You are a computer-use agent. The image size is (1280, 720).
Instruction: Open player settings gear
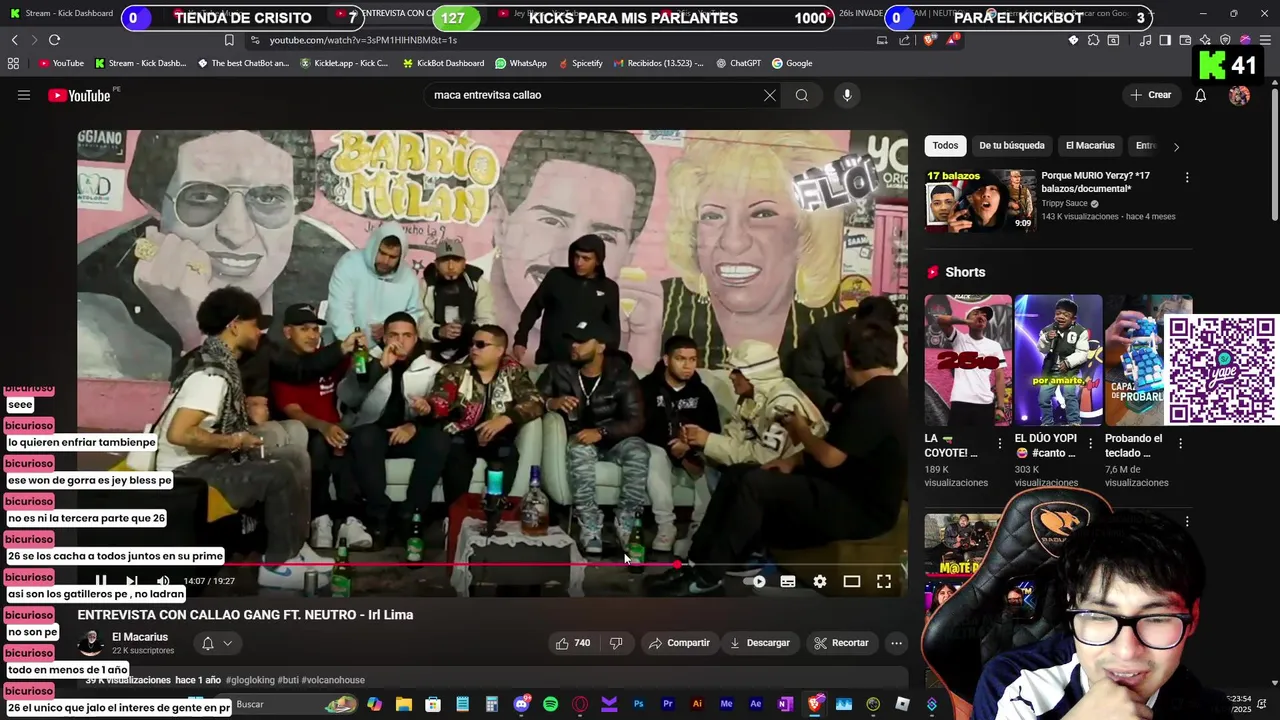820,581
